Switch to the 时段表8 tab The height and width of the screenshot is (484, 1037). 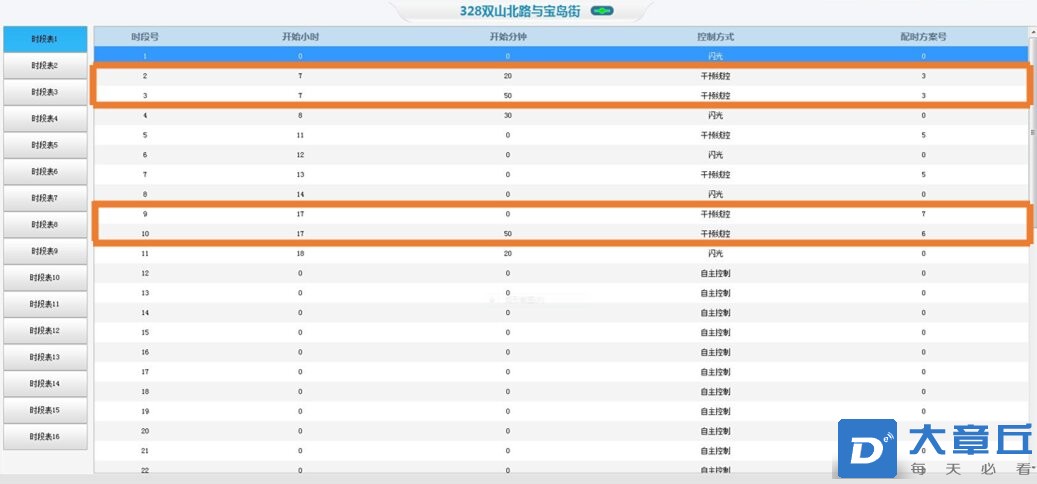click(x=45, y=224)
